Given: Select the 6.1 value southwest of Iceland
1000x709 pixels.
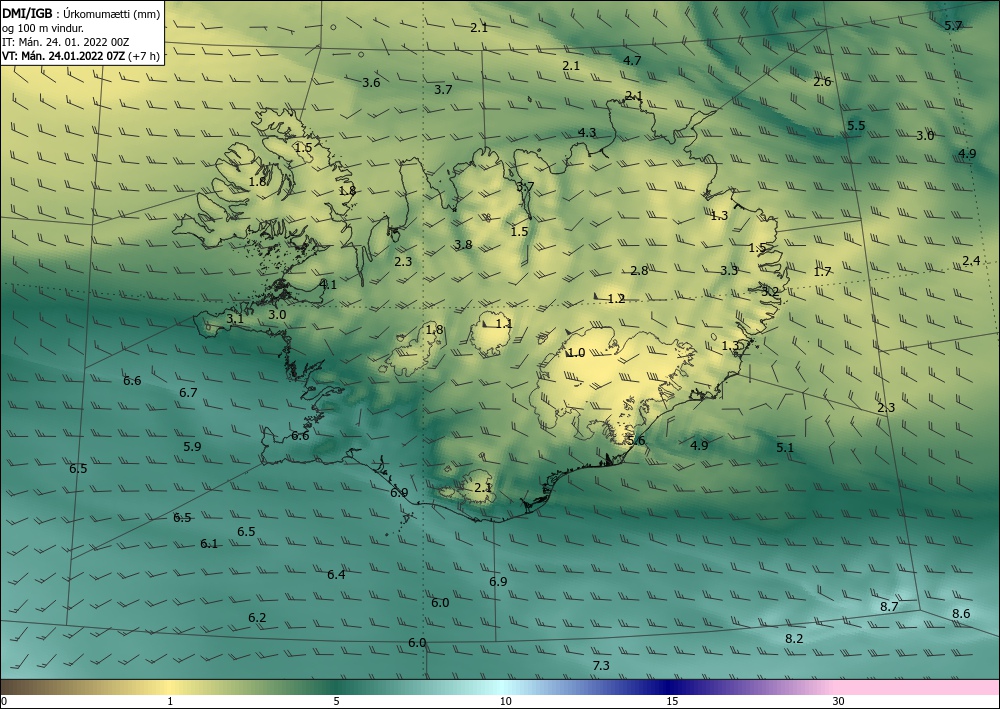Looking at the screenshot, I should coord(209,544).
